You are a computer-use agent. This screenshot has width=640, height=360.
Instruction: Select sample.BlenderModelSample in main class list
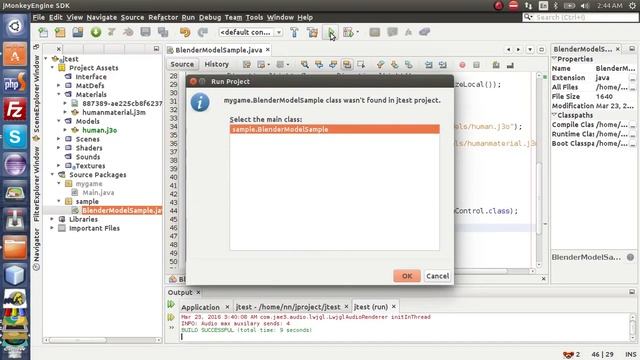pos(335,129)
